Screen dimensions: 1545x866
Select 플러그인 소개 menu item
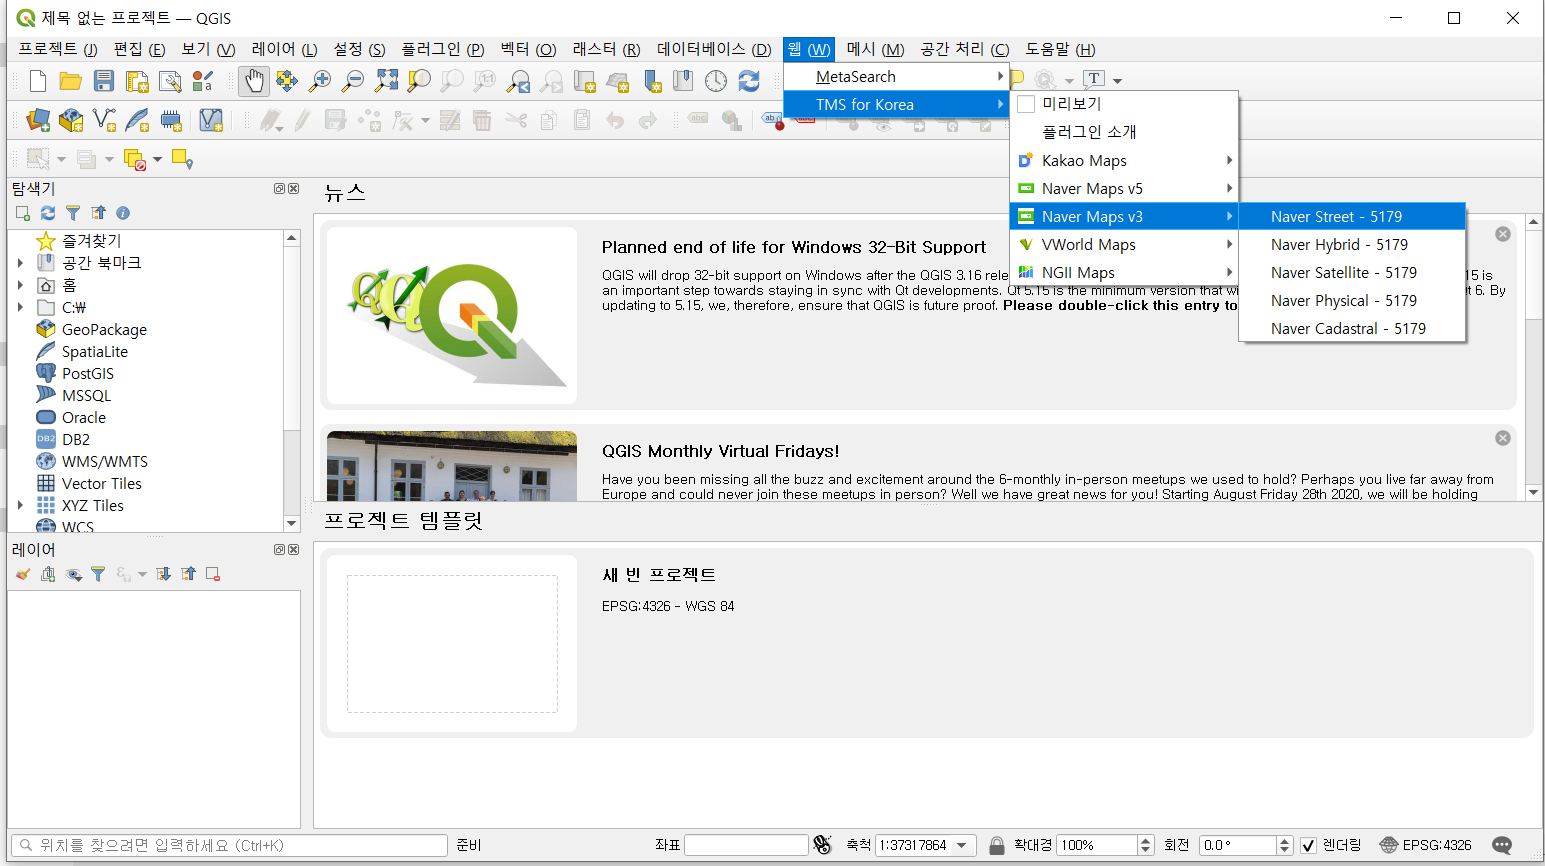point(1124,132)
